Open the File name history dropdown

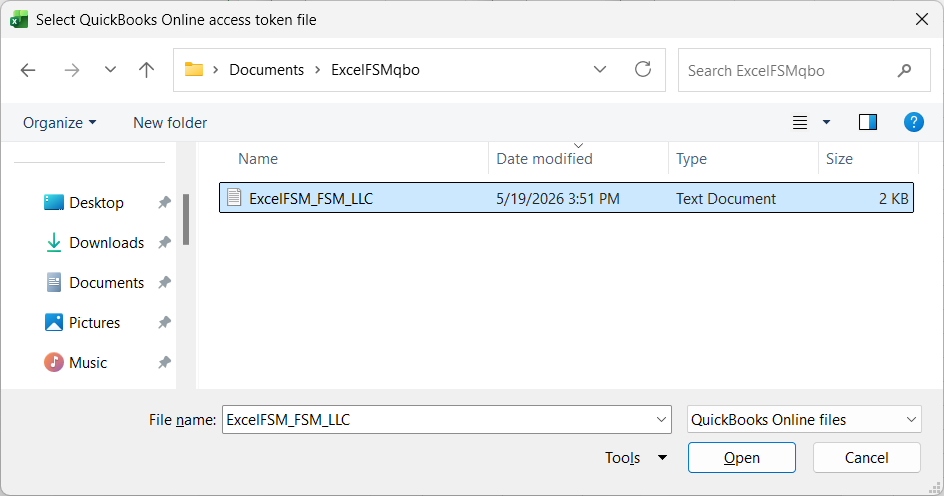(661, 420)
